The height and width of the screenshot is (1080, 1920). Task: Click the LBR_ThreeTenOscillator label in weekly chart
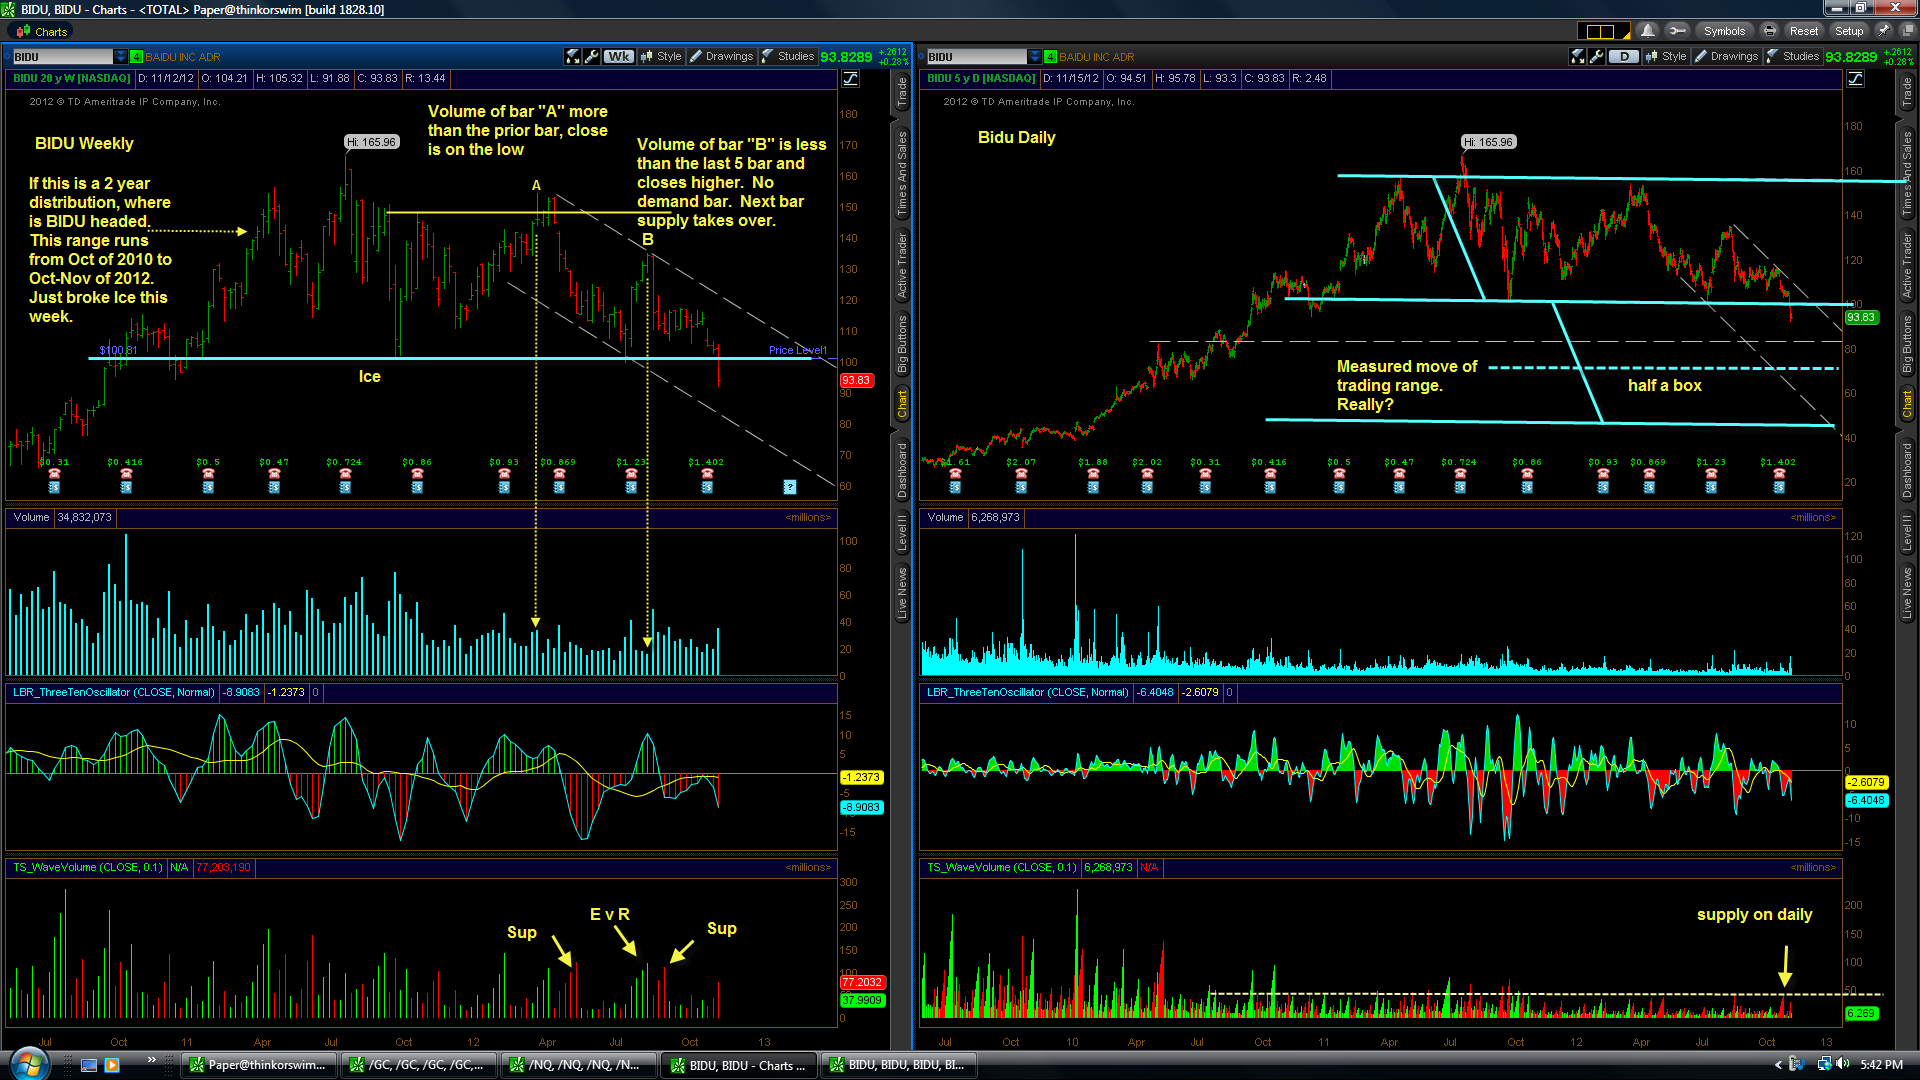(x=113, y=692)
